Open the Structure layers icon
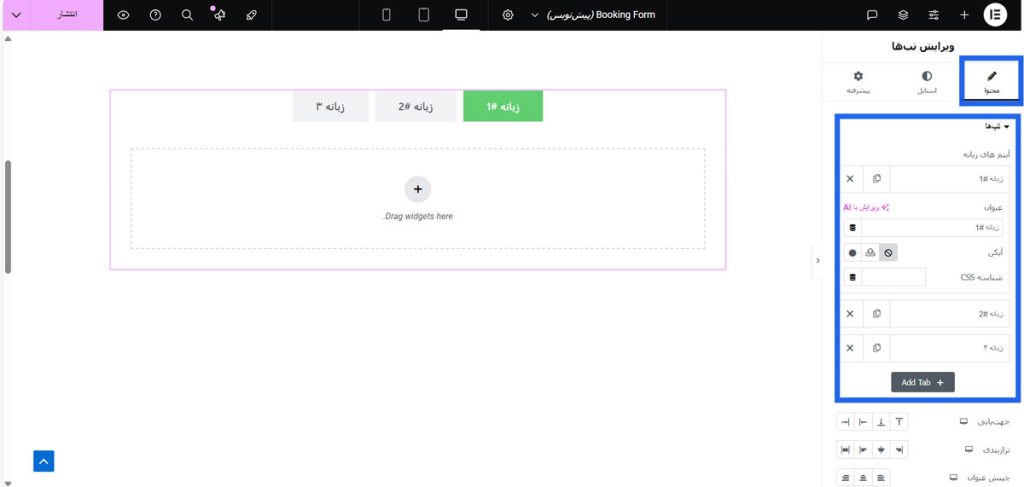Viewport: 1024px width, 487px height. pos(903,15)
